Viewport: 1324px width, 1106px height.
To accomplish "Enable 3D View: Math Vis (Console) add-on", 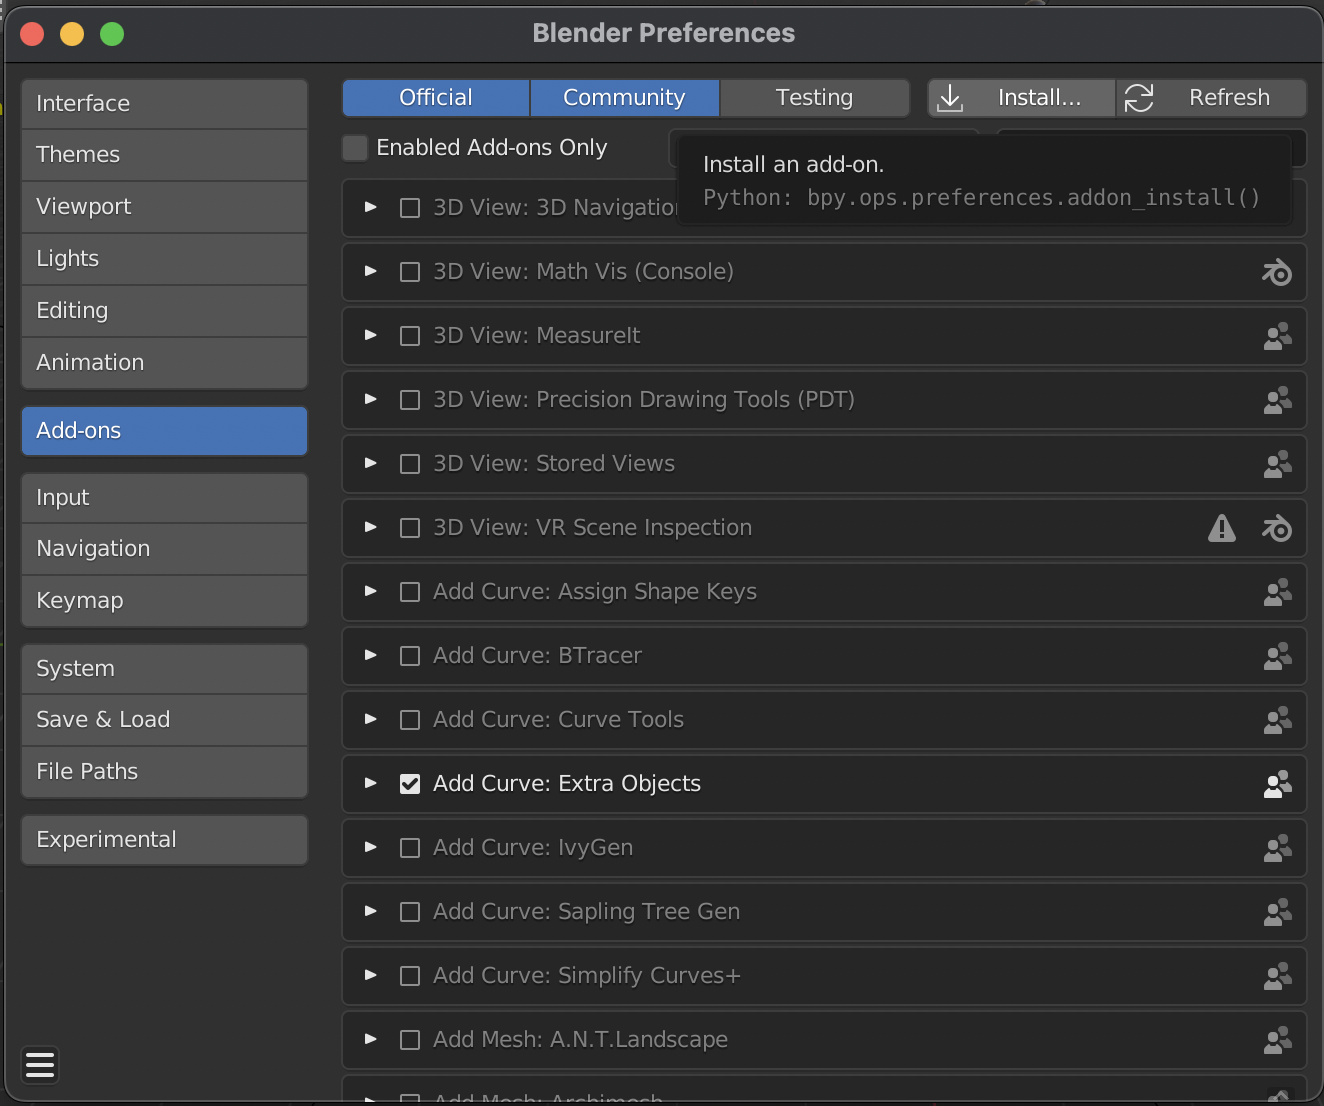I will point(410,272).
